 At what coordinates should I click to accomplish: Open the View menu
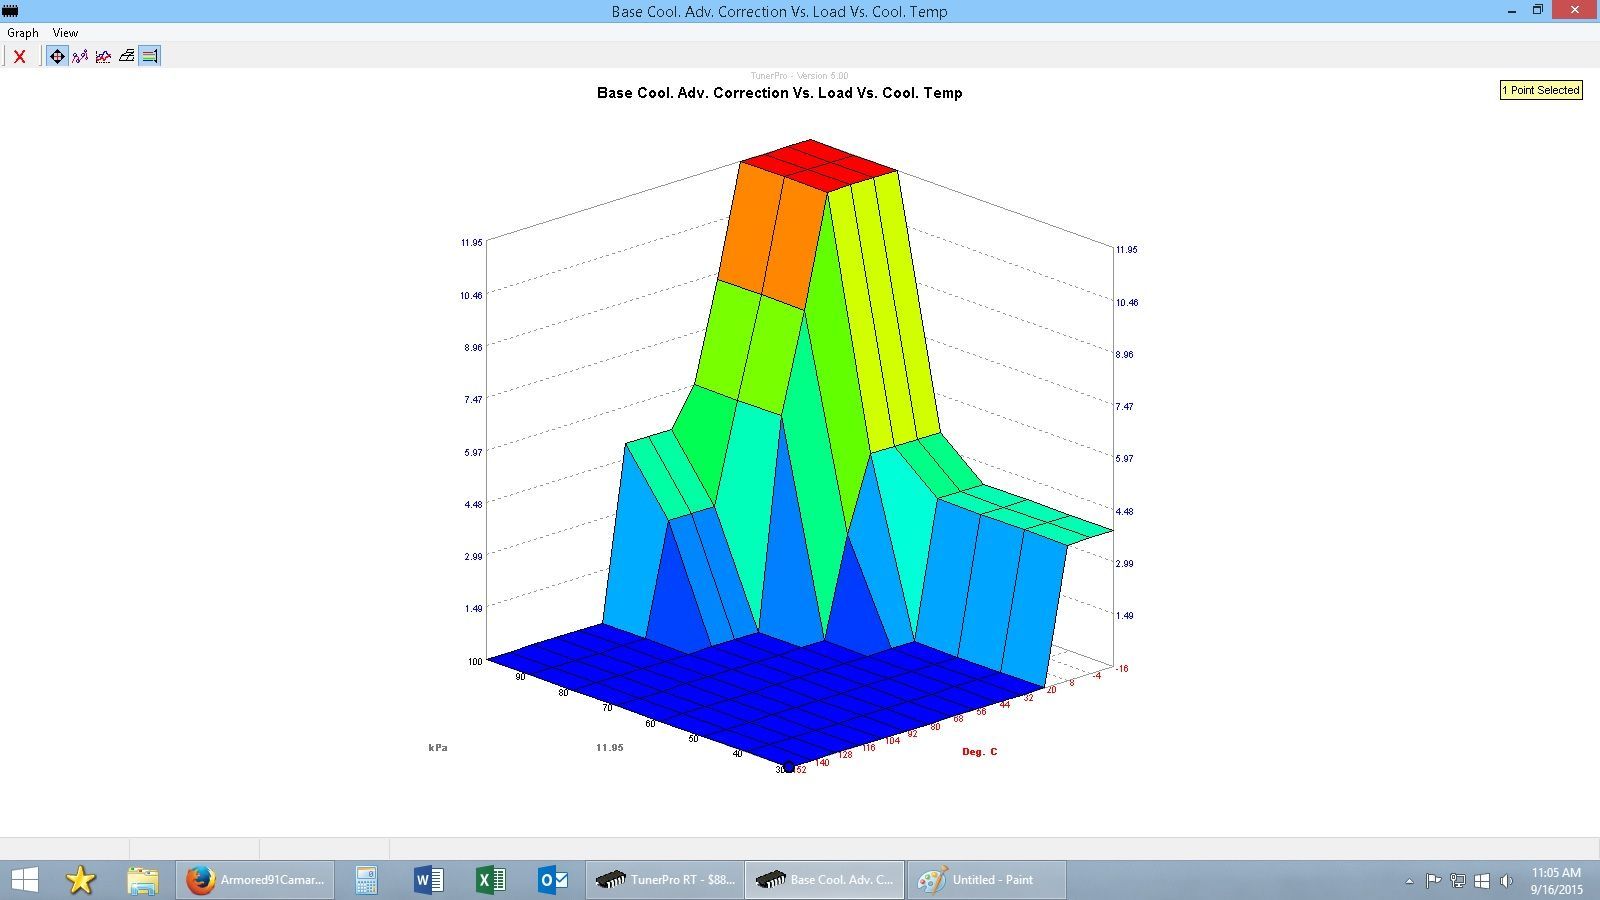click(x=65, y=33)
